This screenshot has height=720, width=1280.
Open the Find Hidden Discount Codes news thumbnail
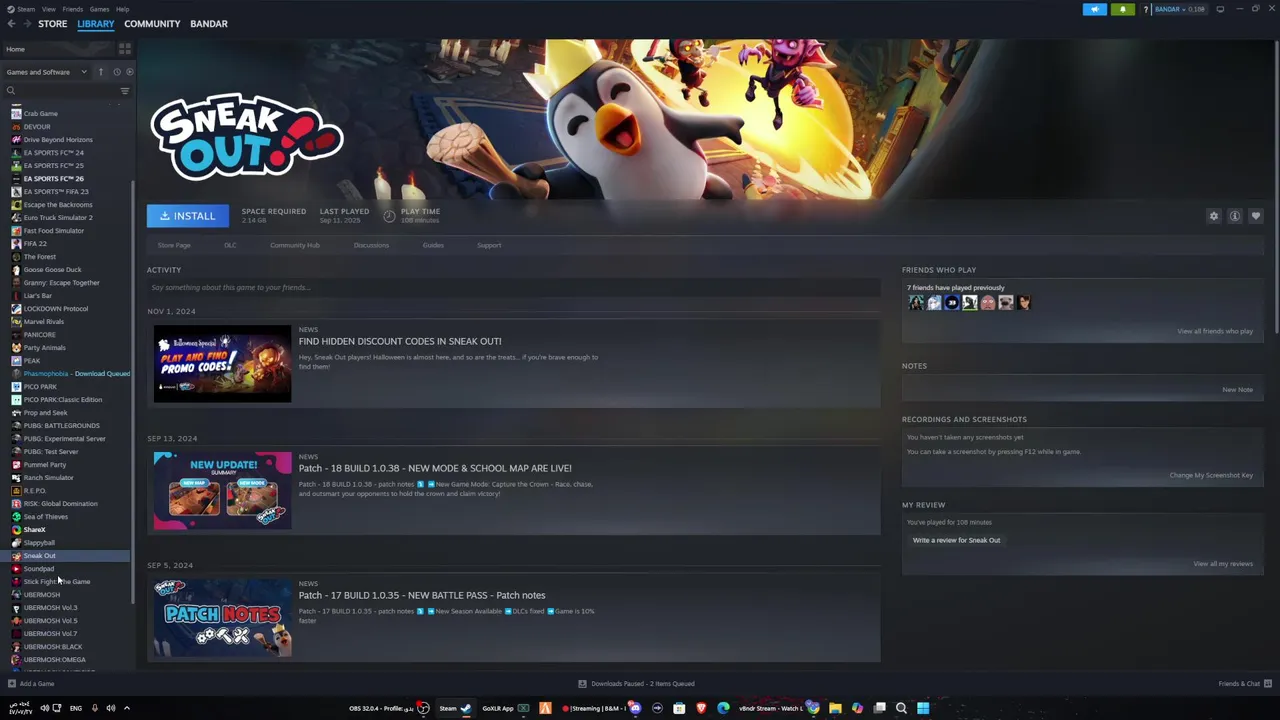point(222,364)
